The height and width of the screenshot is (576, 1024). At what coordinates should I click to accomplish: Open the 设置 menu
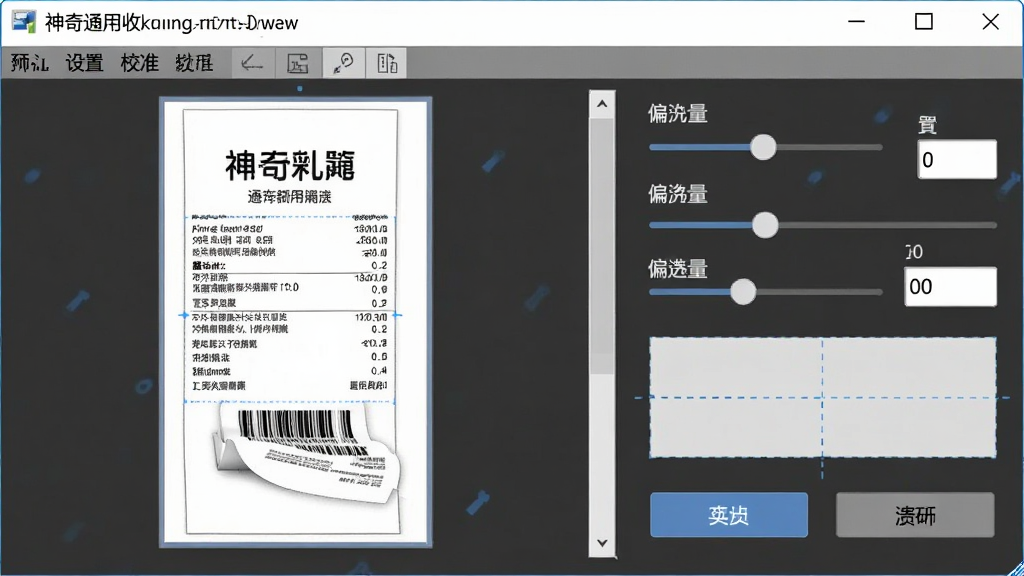(84, 63)
